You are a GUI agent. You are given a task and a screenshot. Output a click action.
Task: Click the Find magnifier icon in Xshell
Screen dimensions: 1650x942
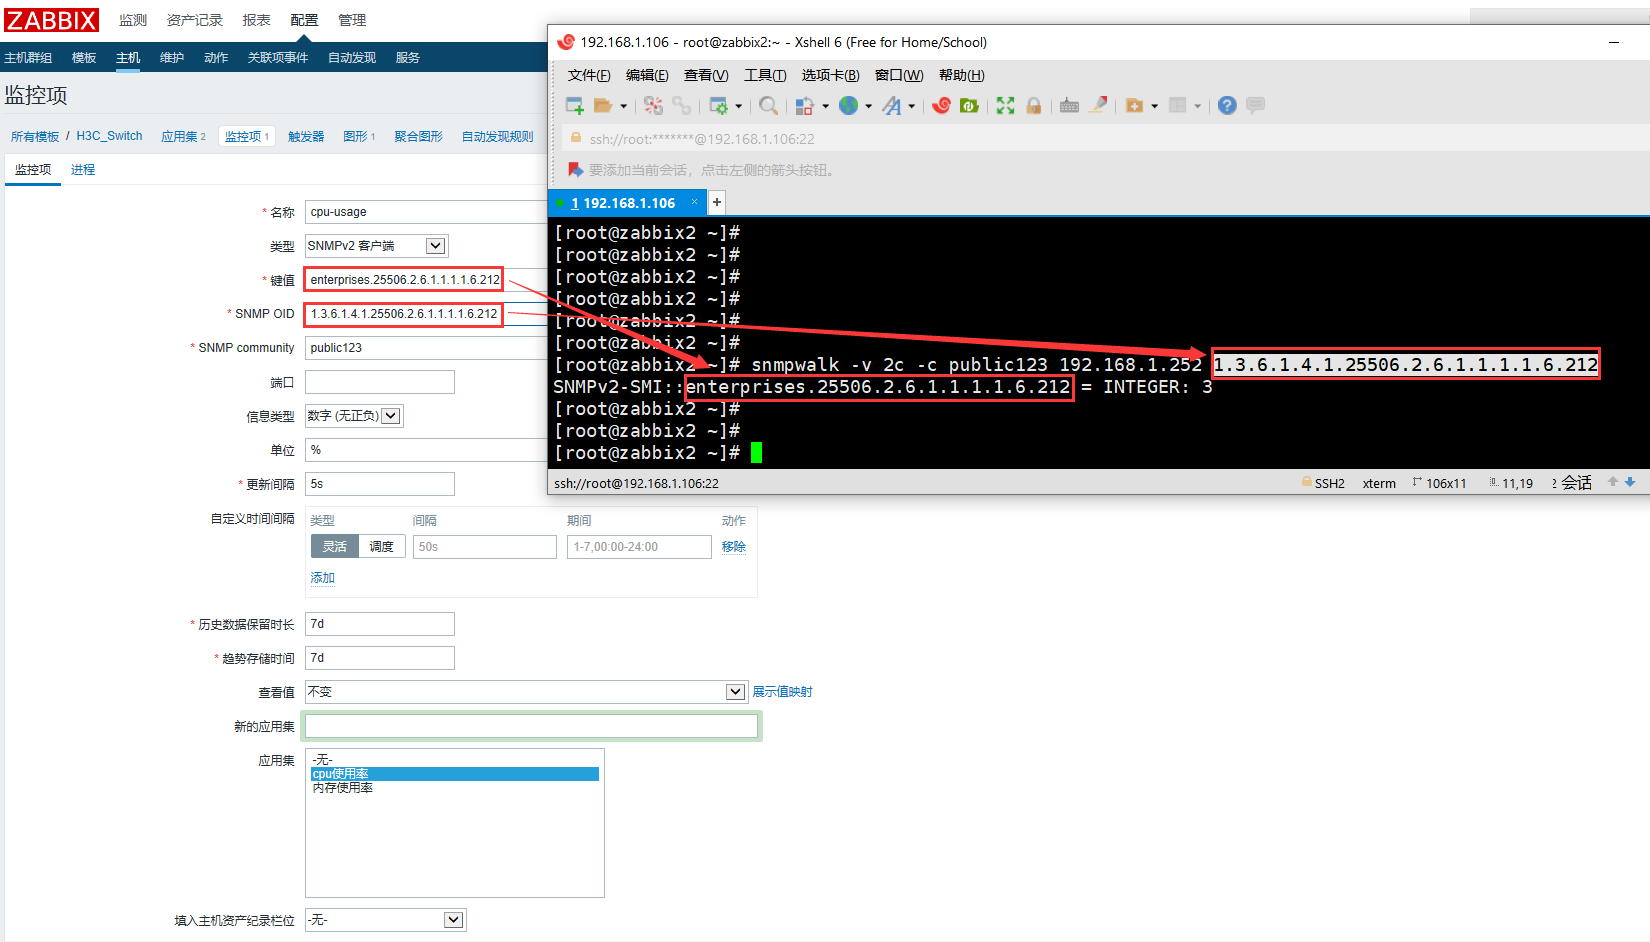[x=768, y=106]
